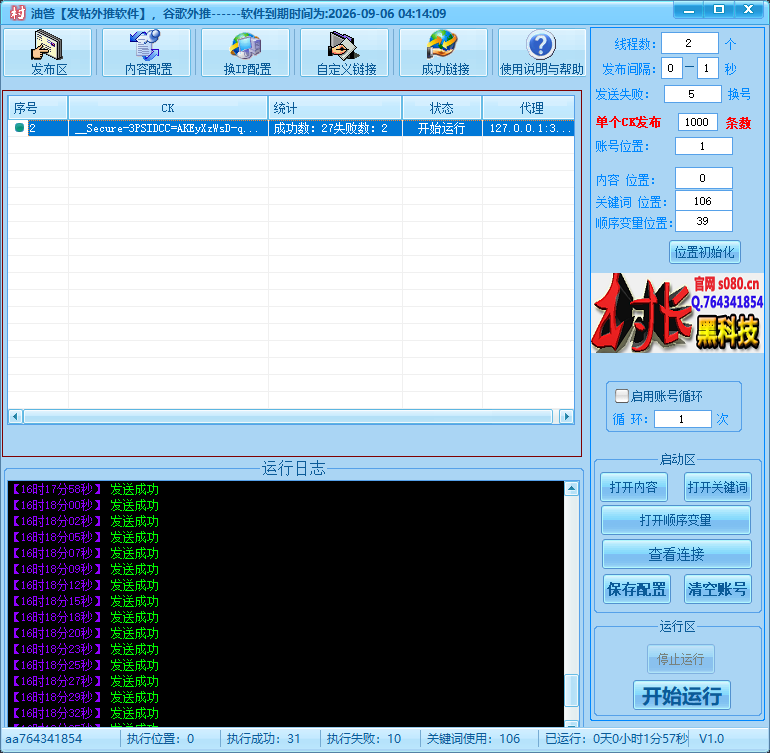
Task: Click status bar 执行失败: 10
Action: coord(364,738)
